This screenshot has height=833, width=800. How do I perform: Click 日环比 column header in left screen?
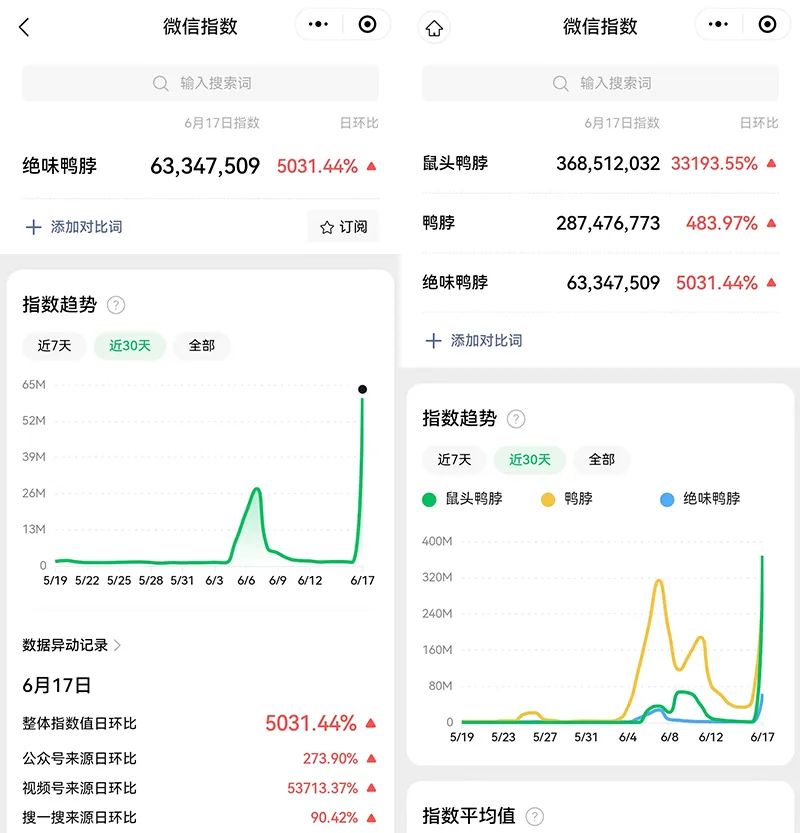point(359,123)
